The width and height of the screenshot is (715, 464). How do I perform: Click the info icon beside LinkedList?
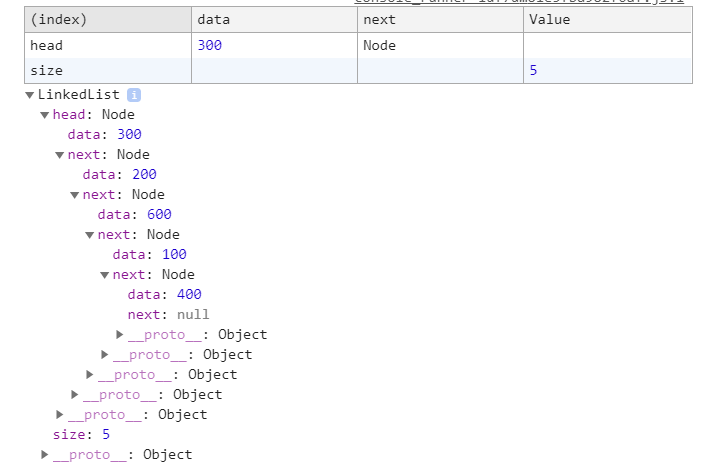134,95
